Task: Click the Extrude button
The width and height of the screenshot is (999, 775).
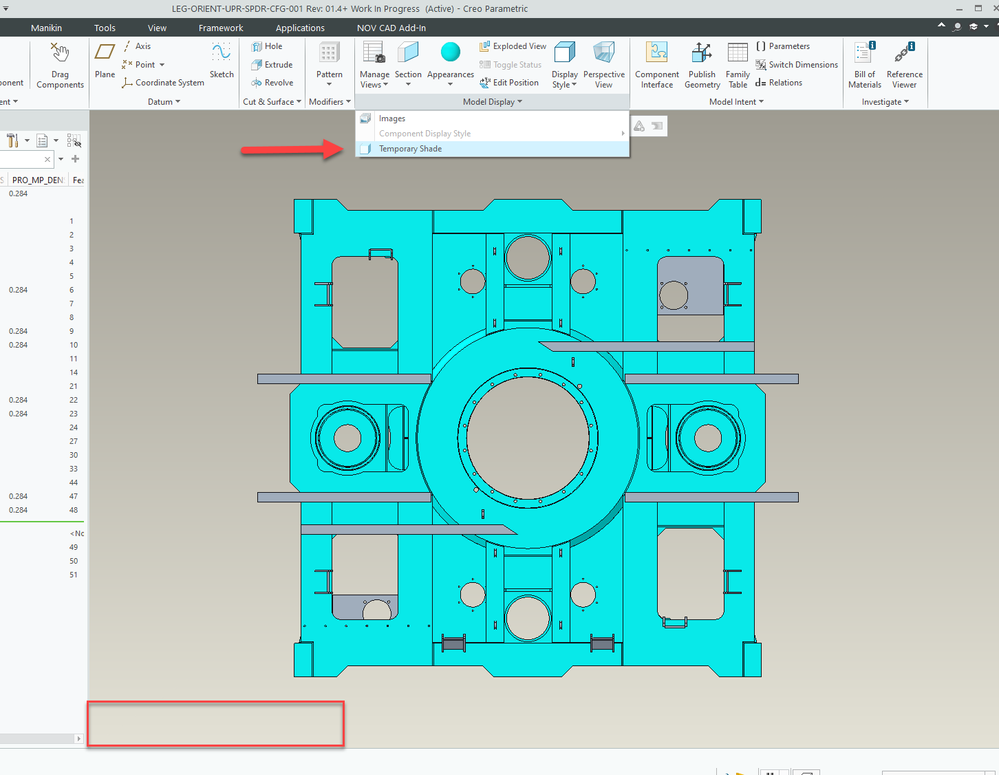Action: (x=272, y=64)
